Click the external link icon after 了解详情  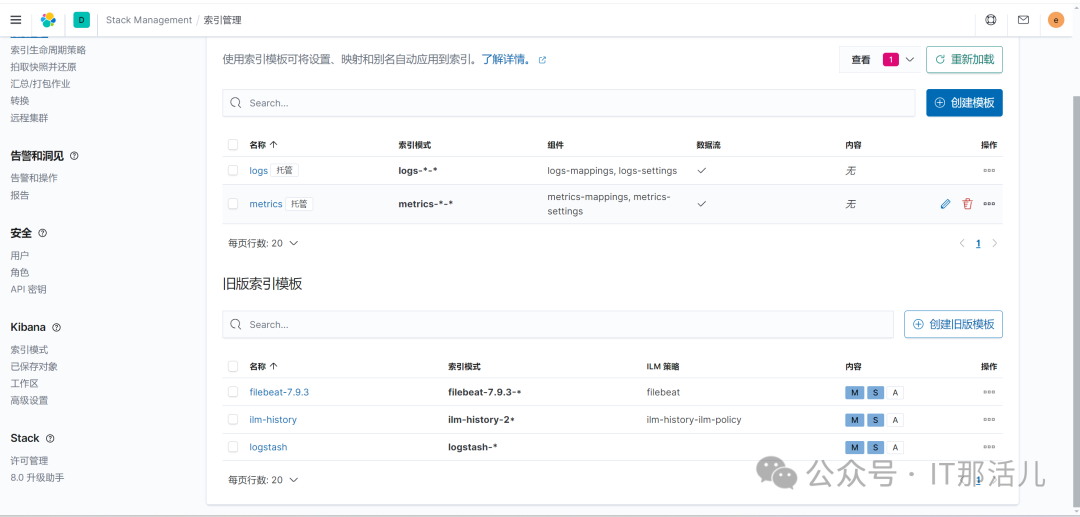click(x=542, y=60)
